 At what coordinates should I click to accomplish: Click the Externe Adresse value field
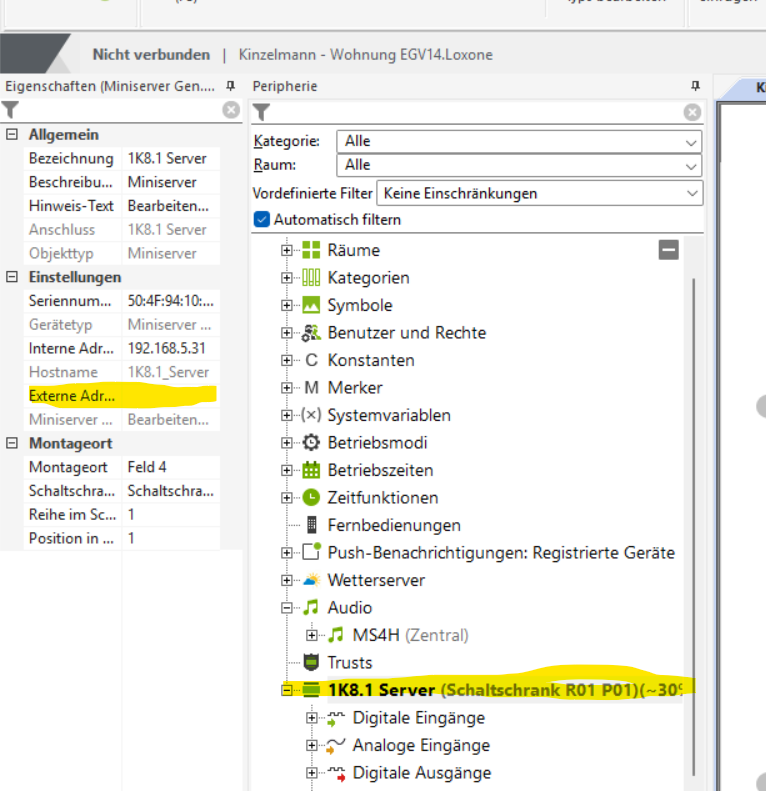[x=170, y=396]
